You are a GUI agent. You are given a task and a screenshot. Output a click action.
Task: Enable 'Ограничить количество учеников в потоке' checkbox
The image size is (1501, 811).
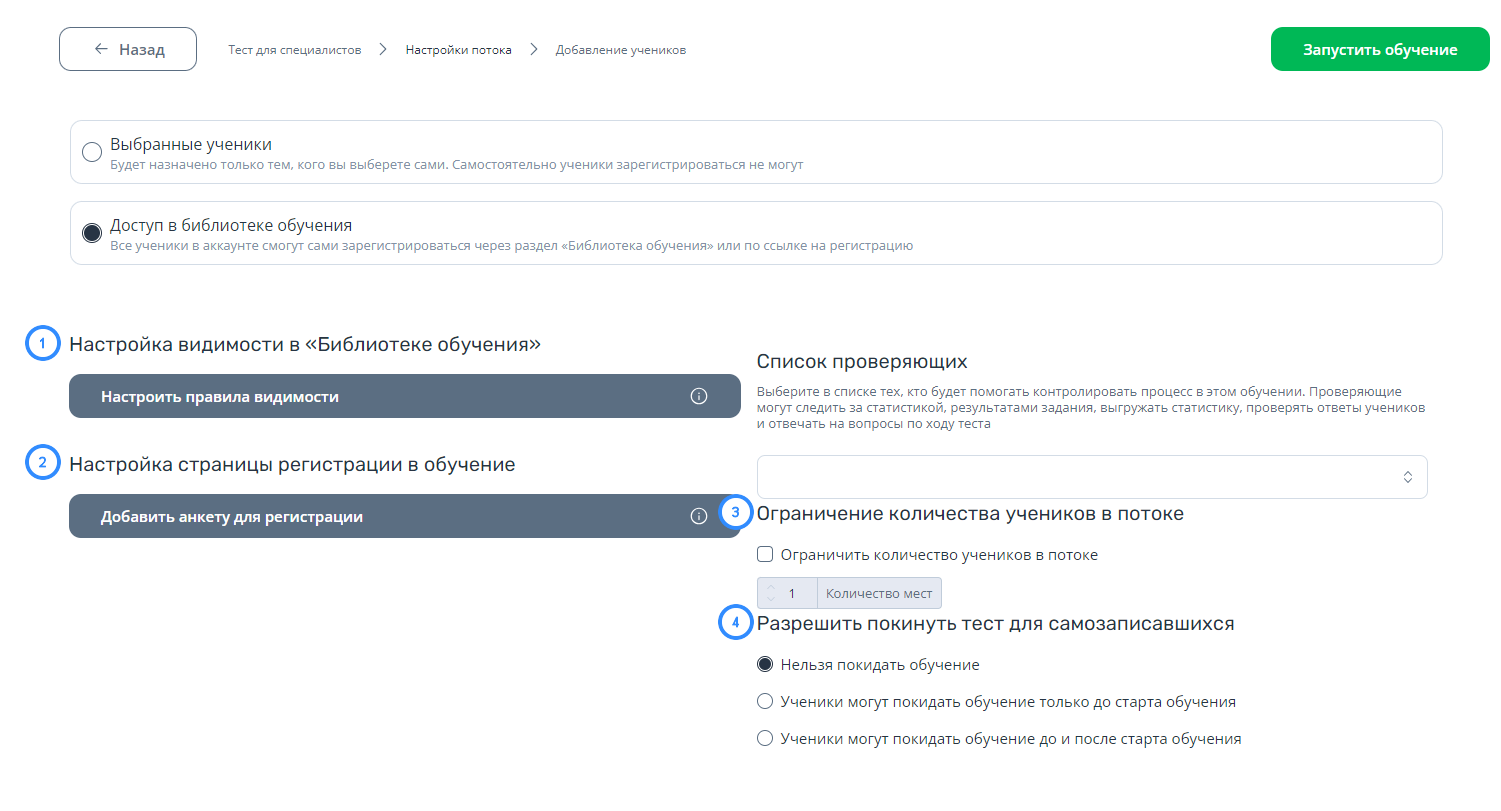(x=766, y=554)
